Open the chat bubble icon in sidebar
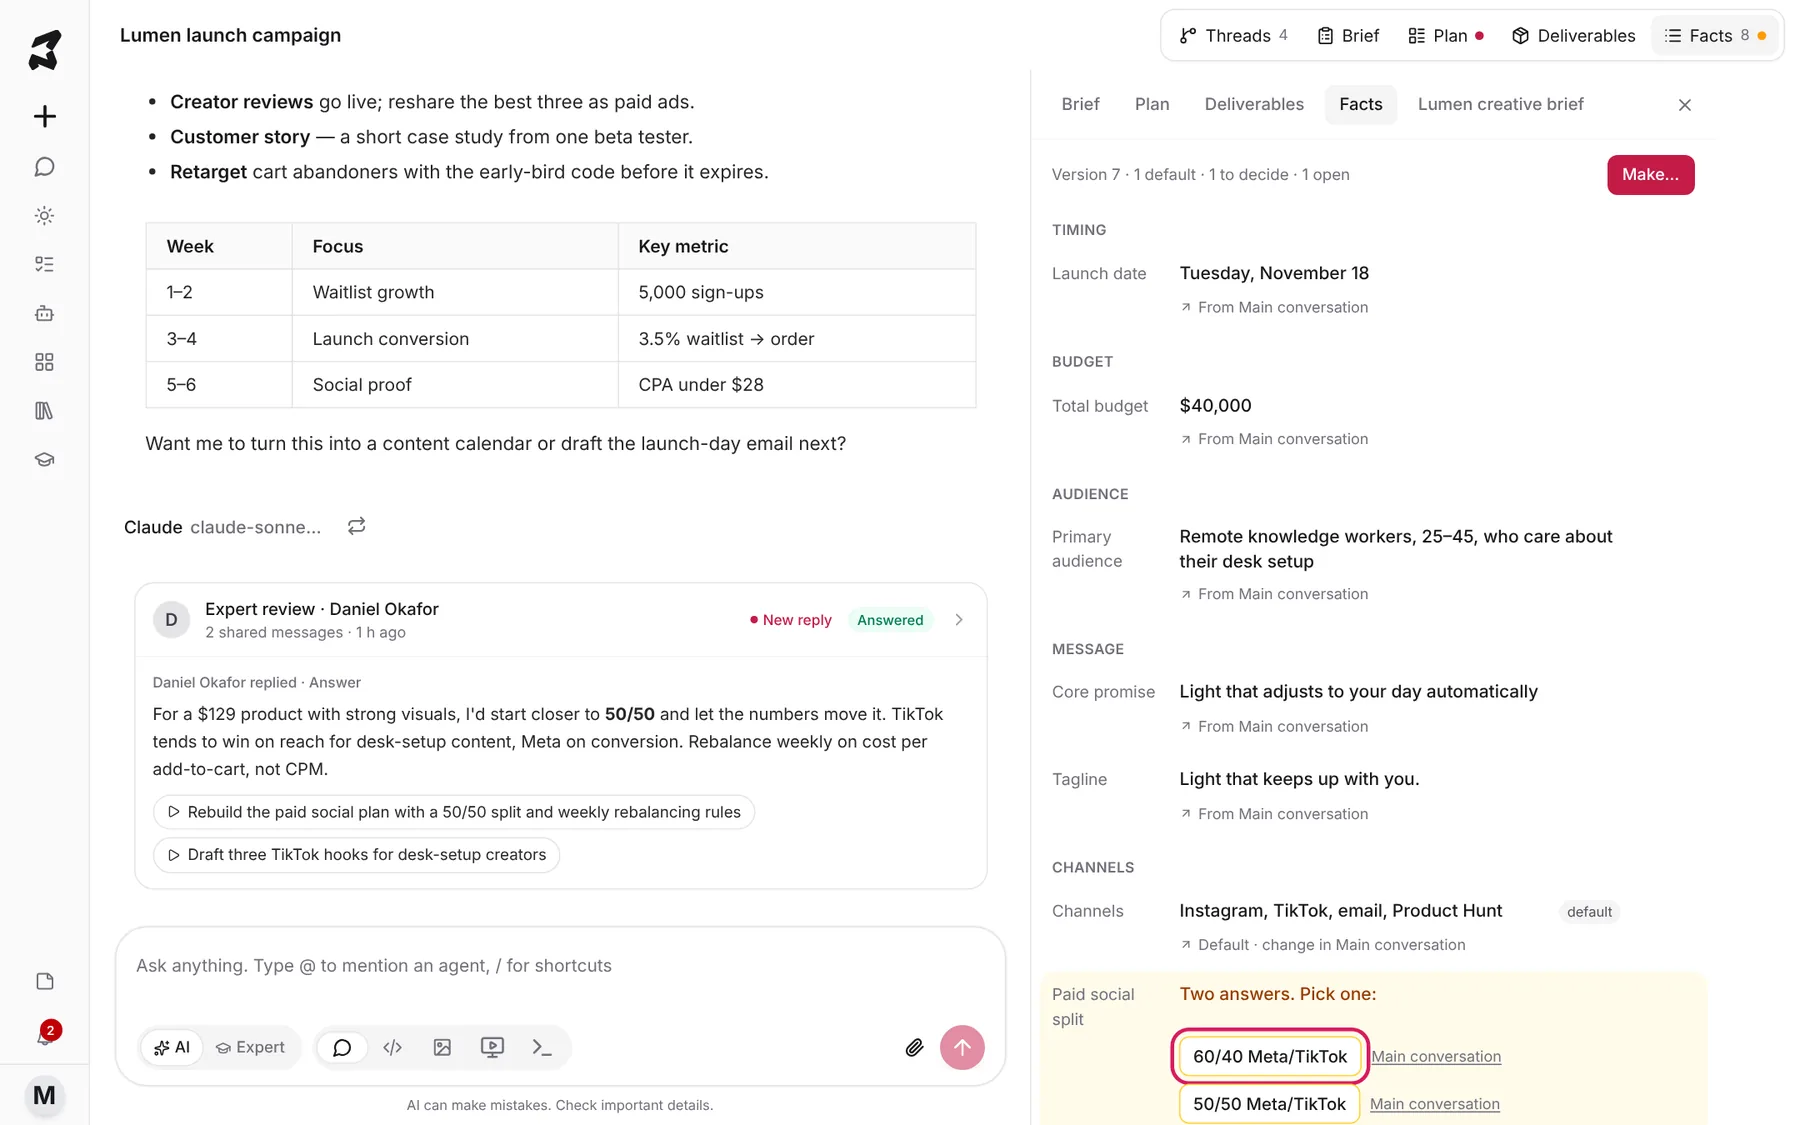This screenshot has height=1125, width=1800. [x=44, y=166]
